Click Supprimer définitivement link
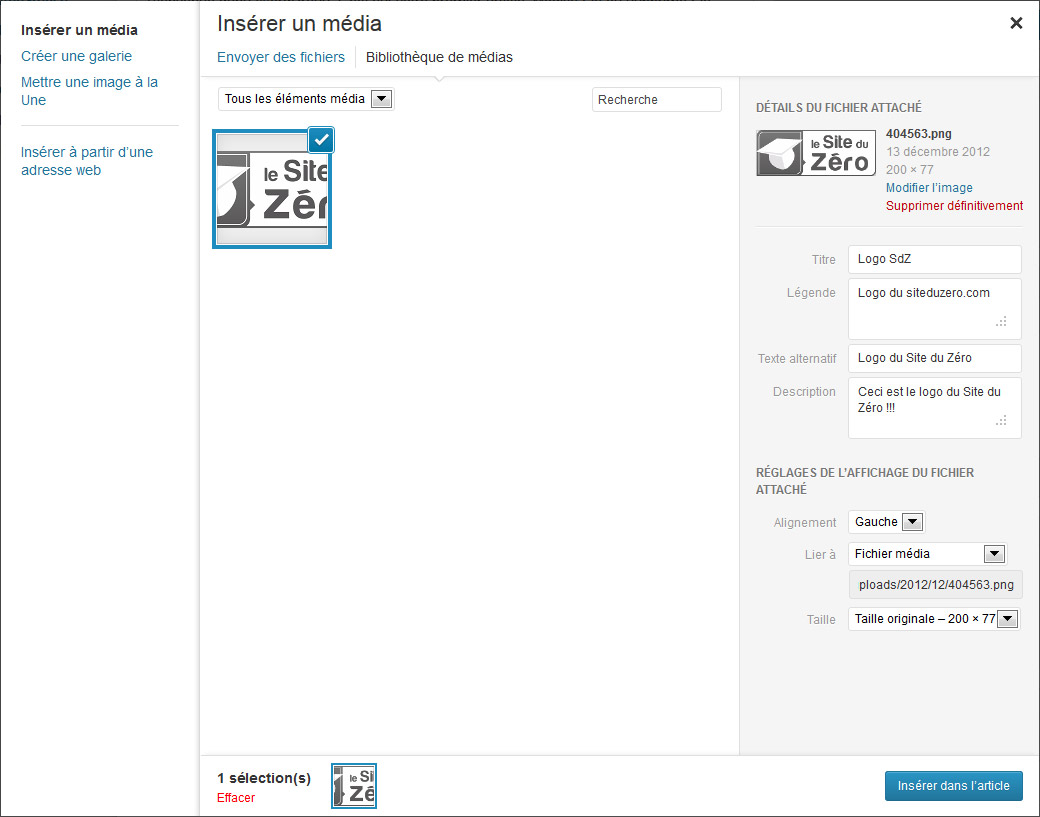 954,206
